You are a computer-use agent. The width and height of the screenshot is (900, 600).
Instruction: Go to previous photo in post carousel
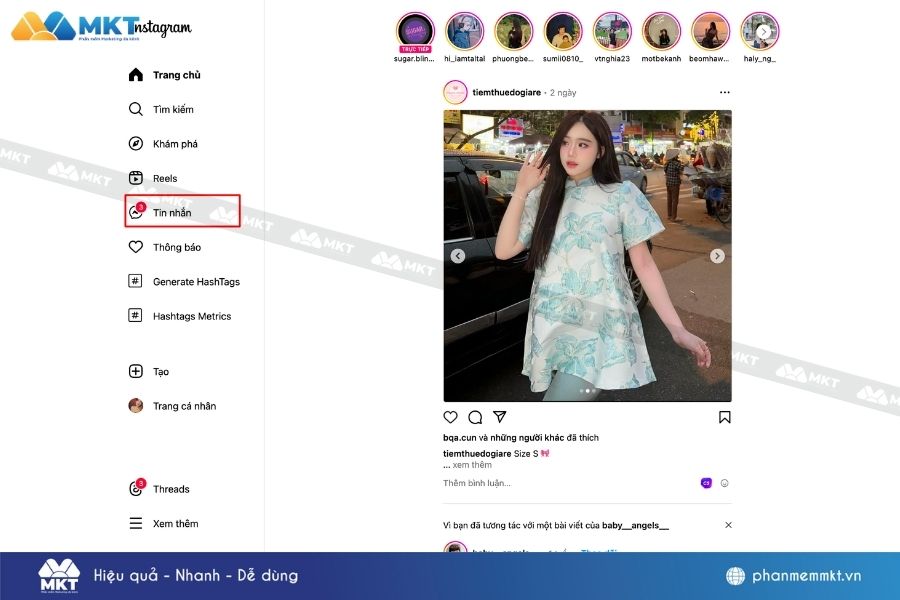pos(458,256)
